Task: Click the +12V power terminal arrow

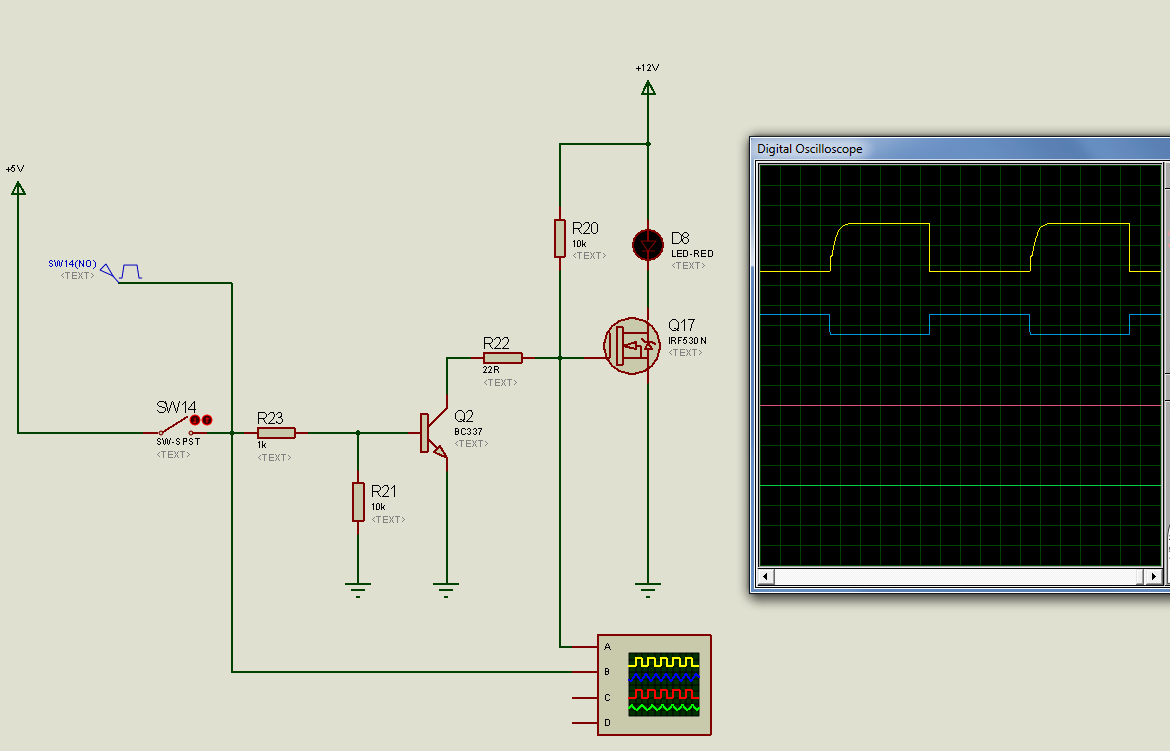Action: point(648,88)
